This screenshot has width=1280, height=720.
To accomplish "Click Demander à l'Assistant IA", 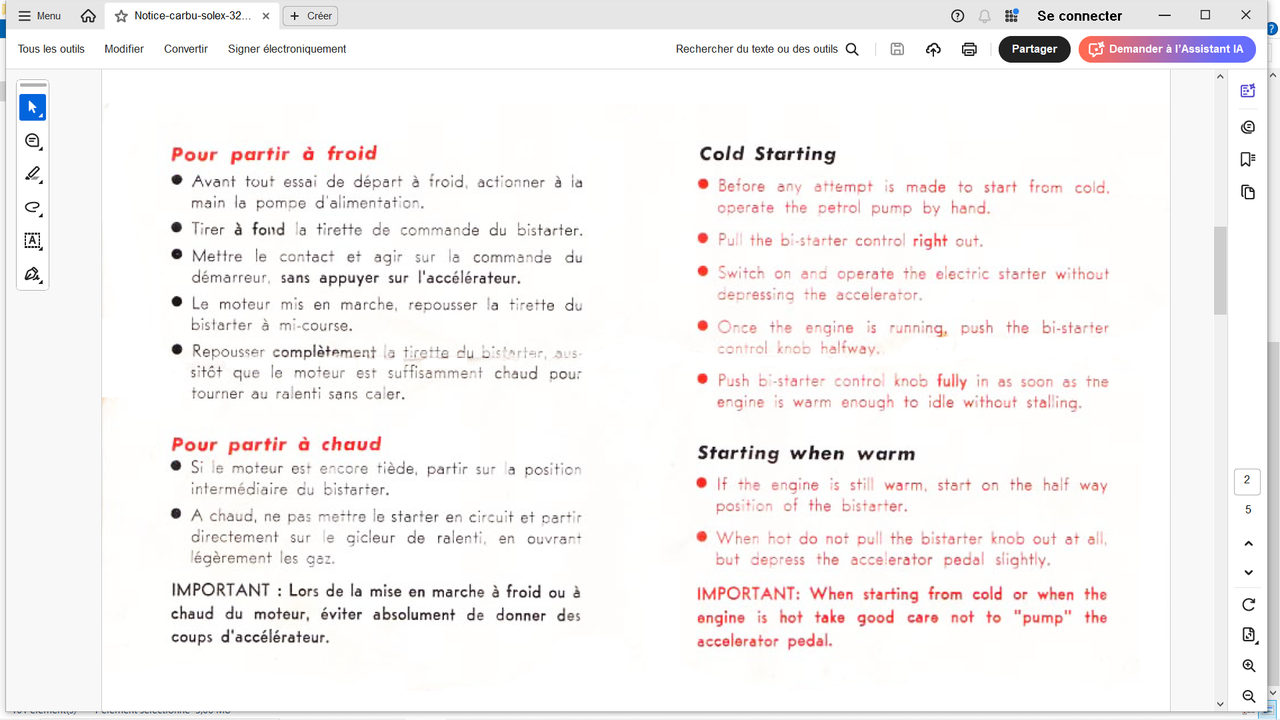I will point(1167,49).
